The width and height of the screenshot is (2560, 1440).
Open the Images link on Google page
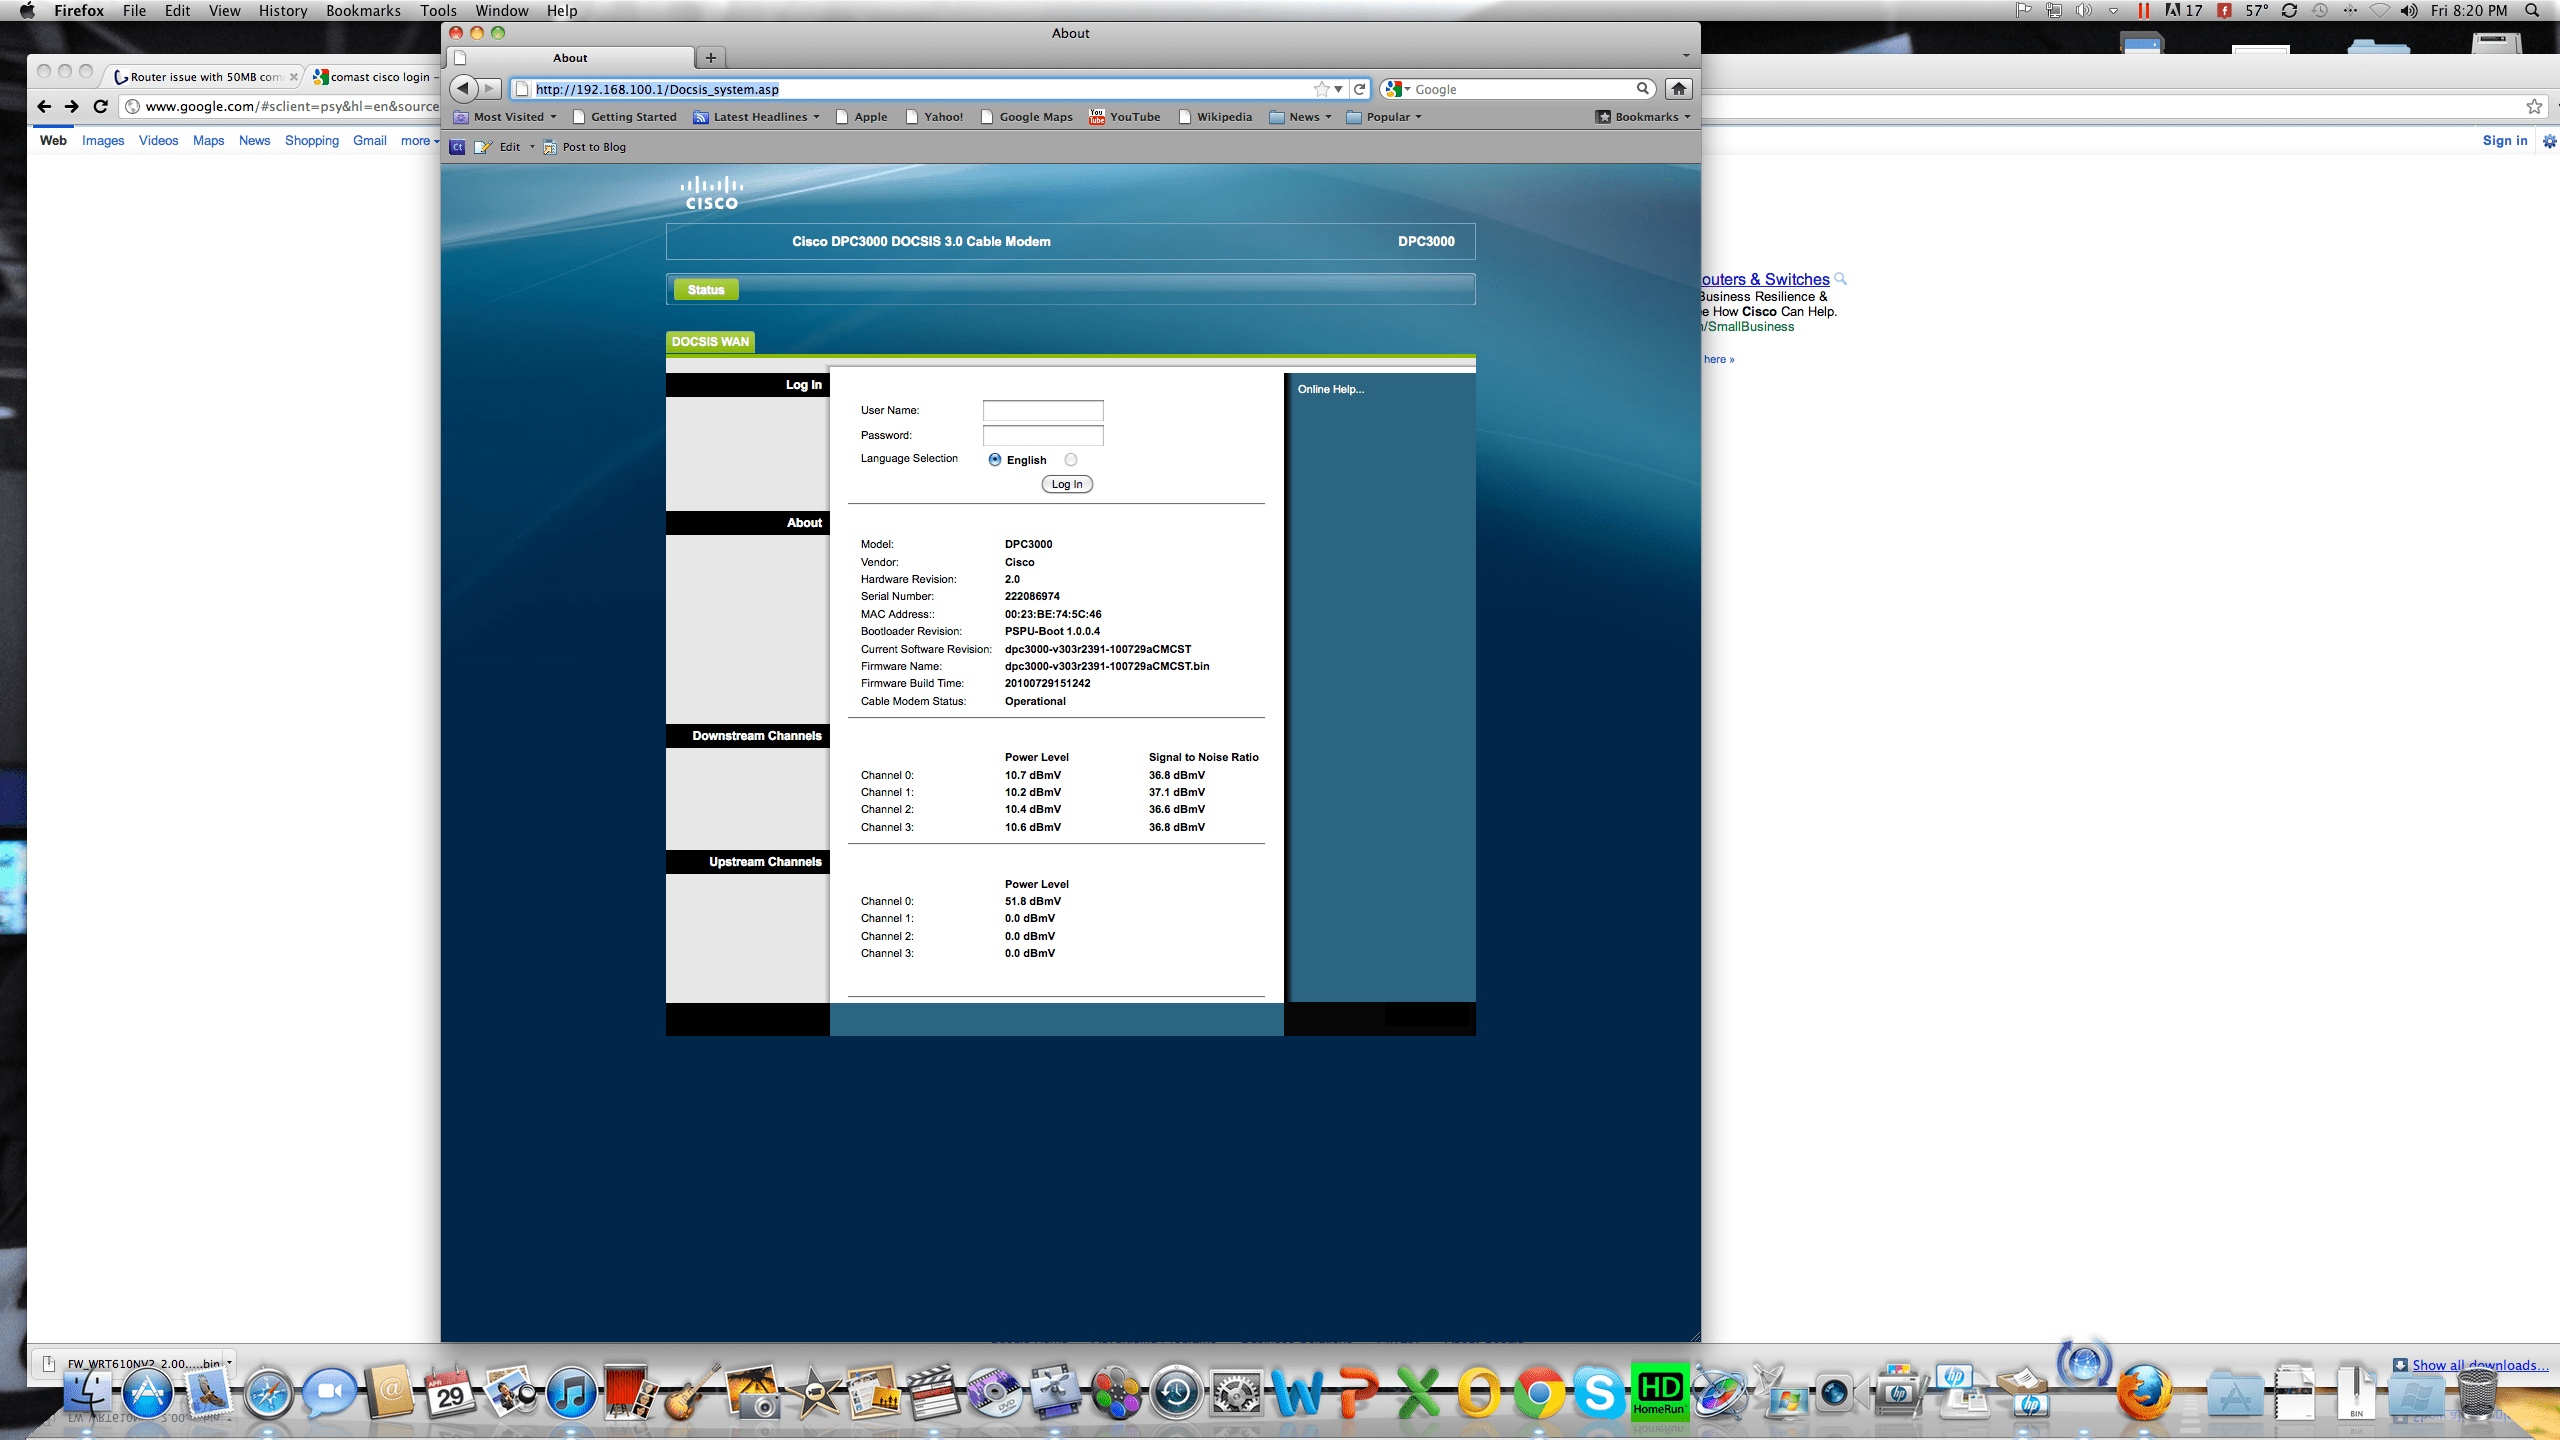pos(103,141)
